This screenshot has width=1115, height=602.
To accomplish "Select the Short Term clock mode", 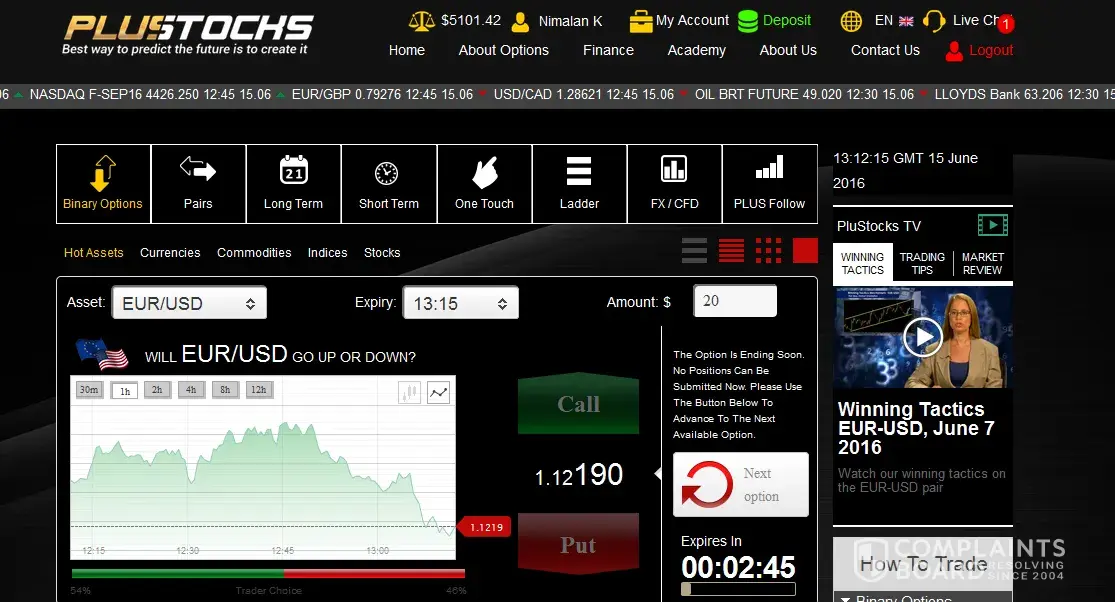I will [x=389, y=184].
